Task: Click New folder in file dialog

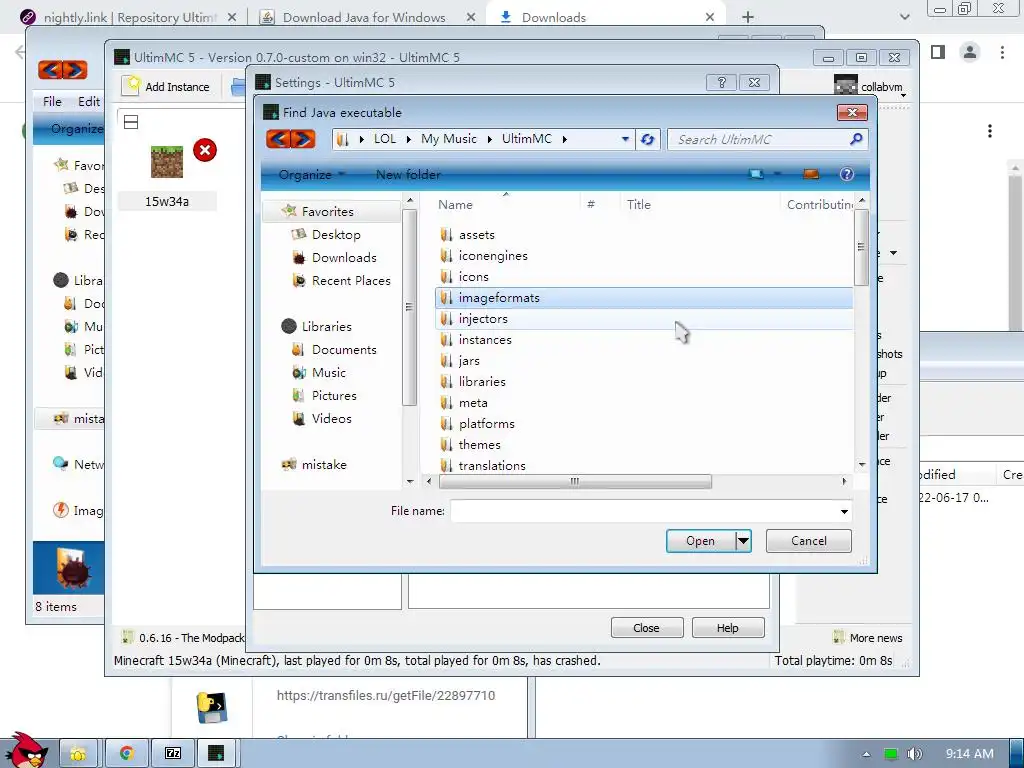Action: [408, 174]
